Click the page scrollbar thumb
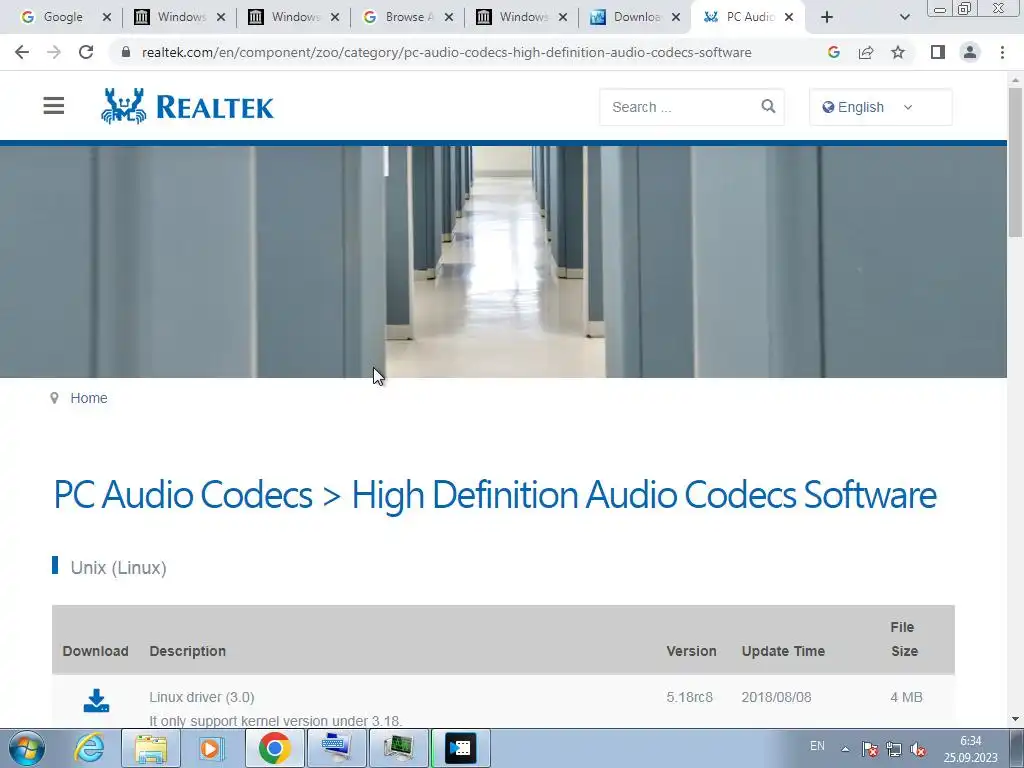Image resolution: width=1024 pixels, height=768 pixels. pyautogui.click(x=1015, y=162)
